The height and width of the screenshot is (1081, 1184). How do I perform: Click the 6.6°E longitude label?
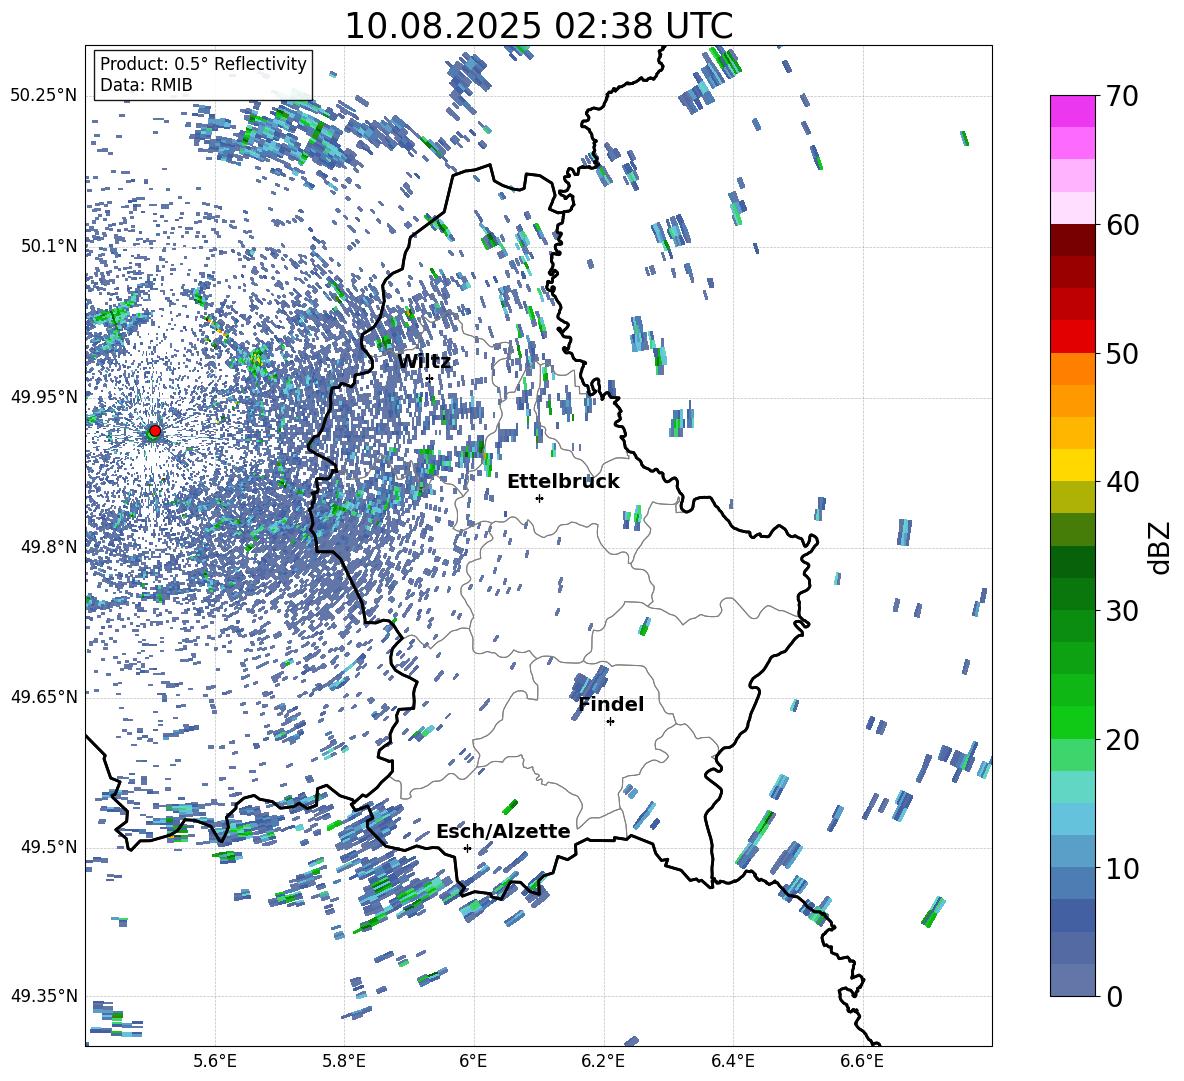862,1061
